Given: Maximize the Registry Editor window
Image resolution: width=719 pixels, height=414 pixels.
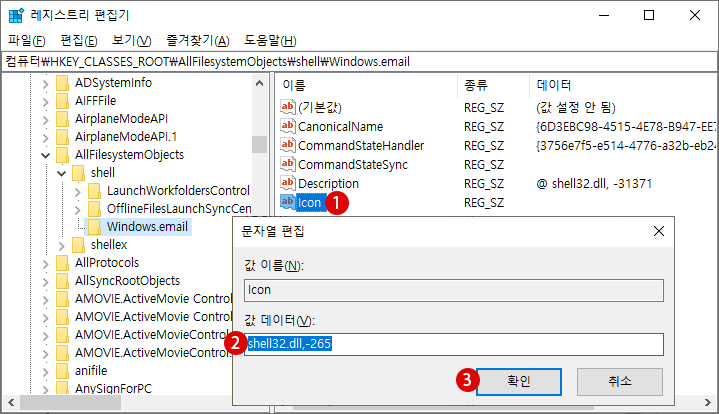Looking at the screenshot, I should pos(649,15).
